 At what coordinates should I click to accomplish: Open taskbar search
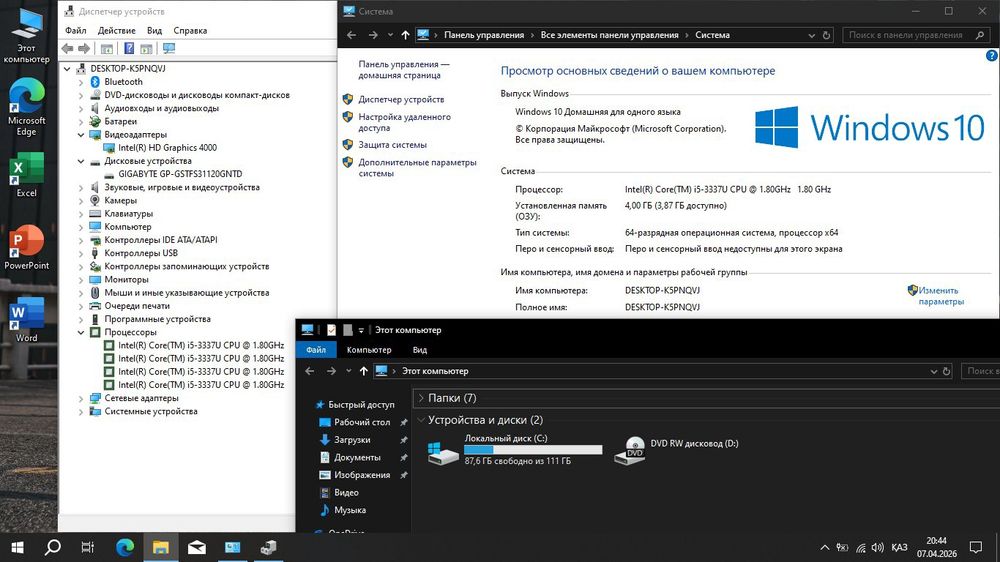click(x=53, y=547)
